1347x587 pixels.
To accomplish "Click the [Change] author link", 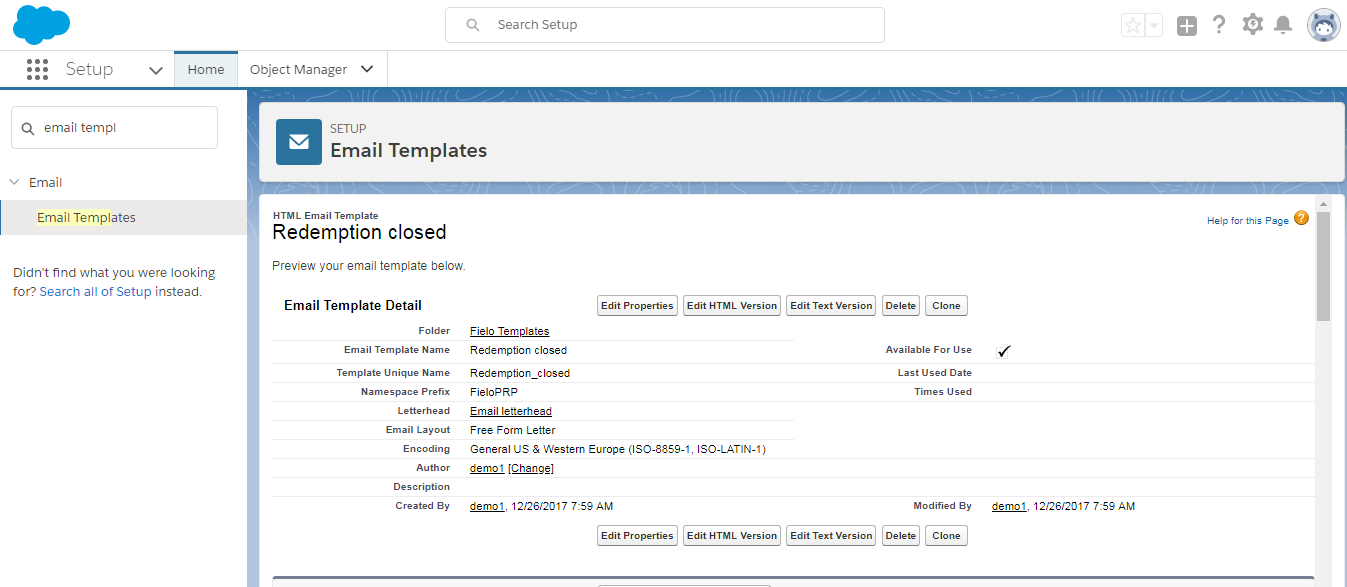I will tap(531, 468).
